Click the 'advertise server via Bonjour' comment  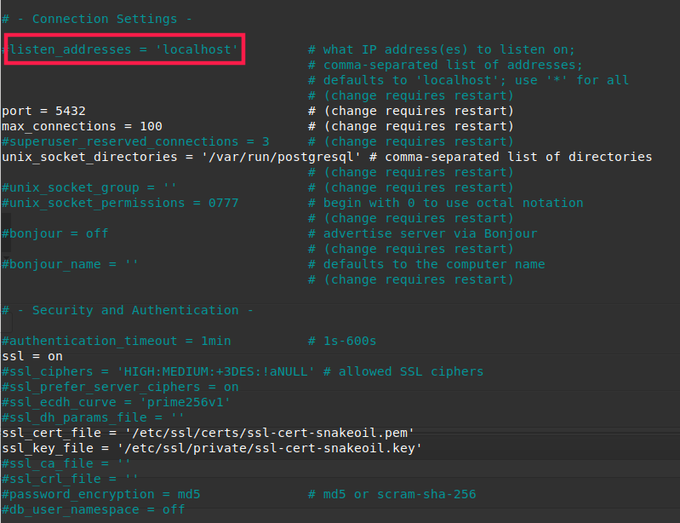pos(423,233)
